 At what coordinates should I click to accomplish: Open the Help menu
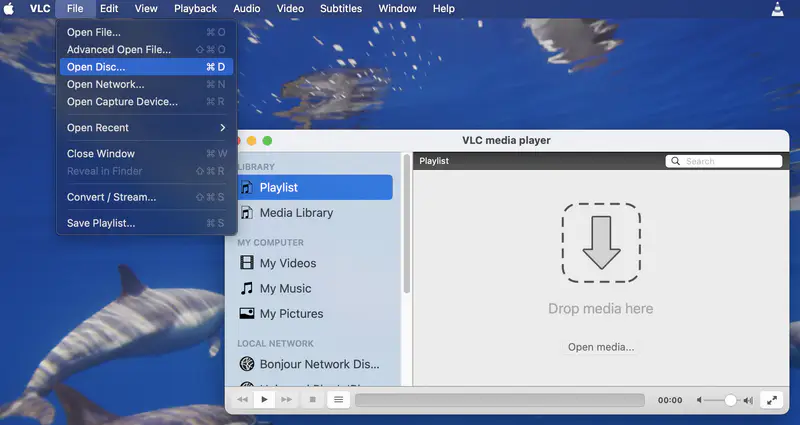pyautogui.click(x=443, y=9)
